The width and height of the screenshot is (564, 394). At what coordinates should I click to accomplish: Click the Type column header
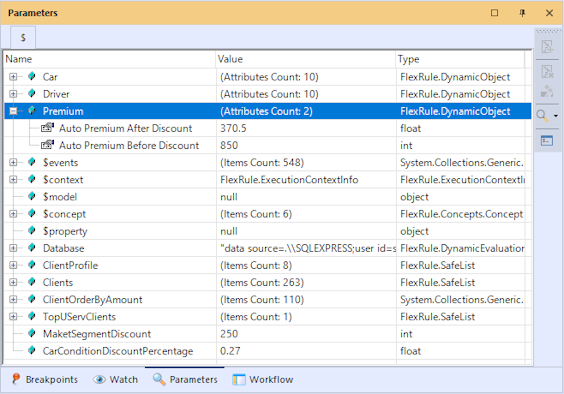point(460,59)
